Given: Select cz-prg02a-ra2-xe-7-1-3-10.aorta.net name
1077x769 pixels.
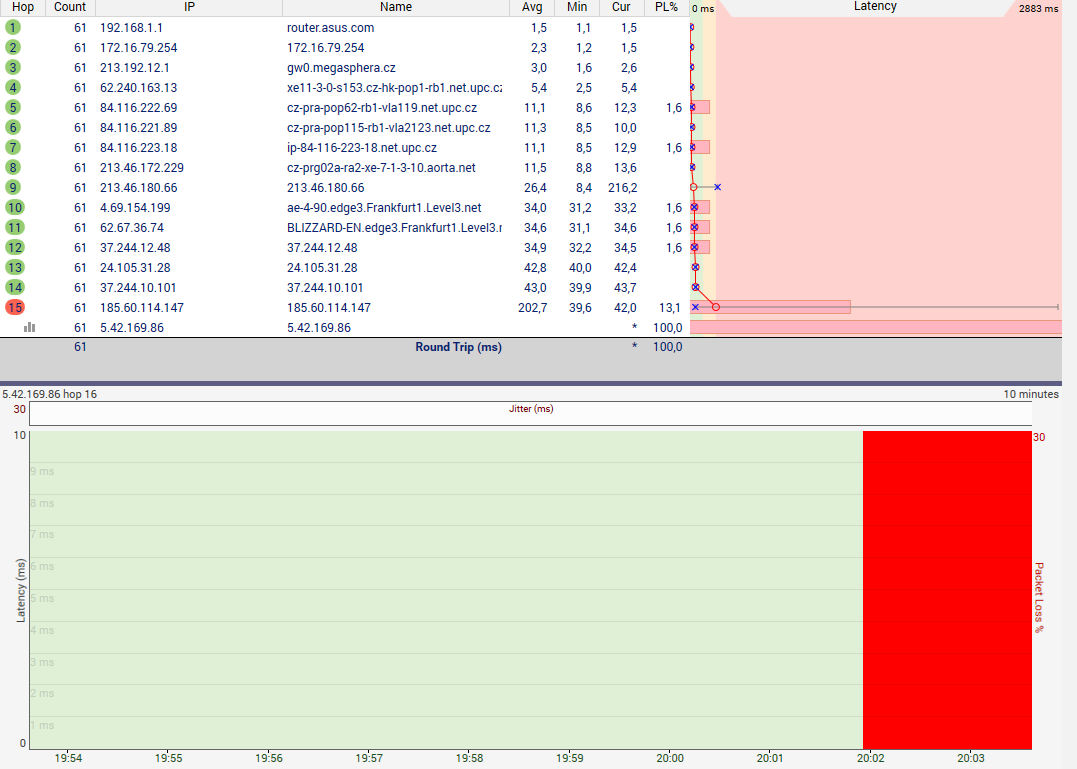Looking at the screenshot, I should [381, 168].
